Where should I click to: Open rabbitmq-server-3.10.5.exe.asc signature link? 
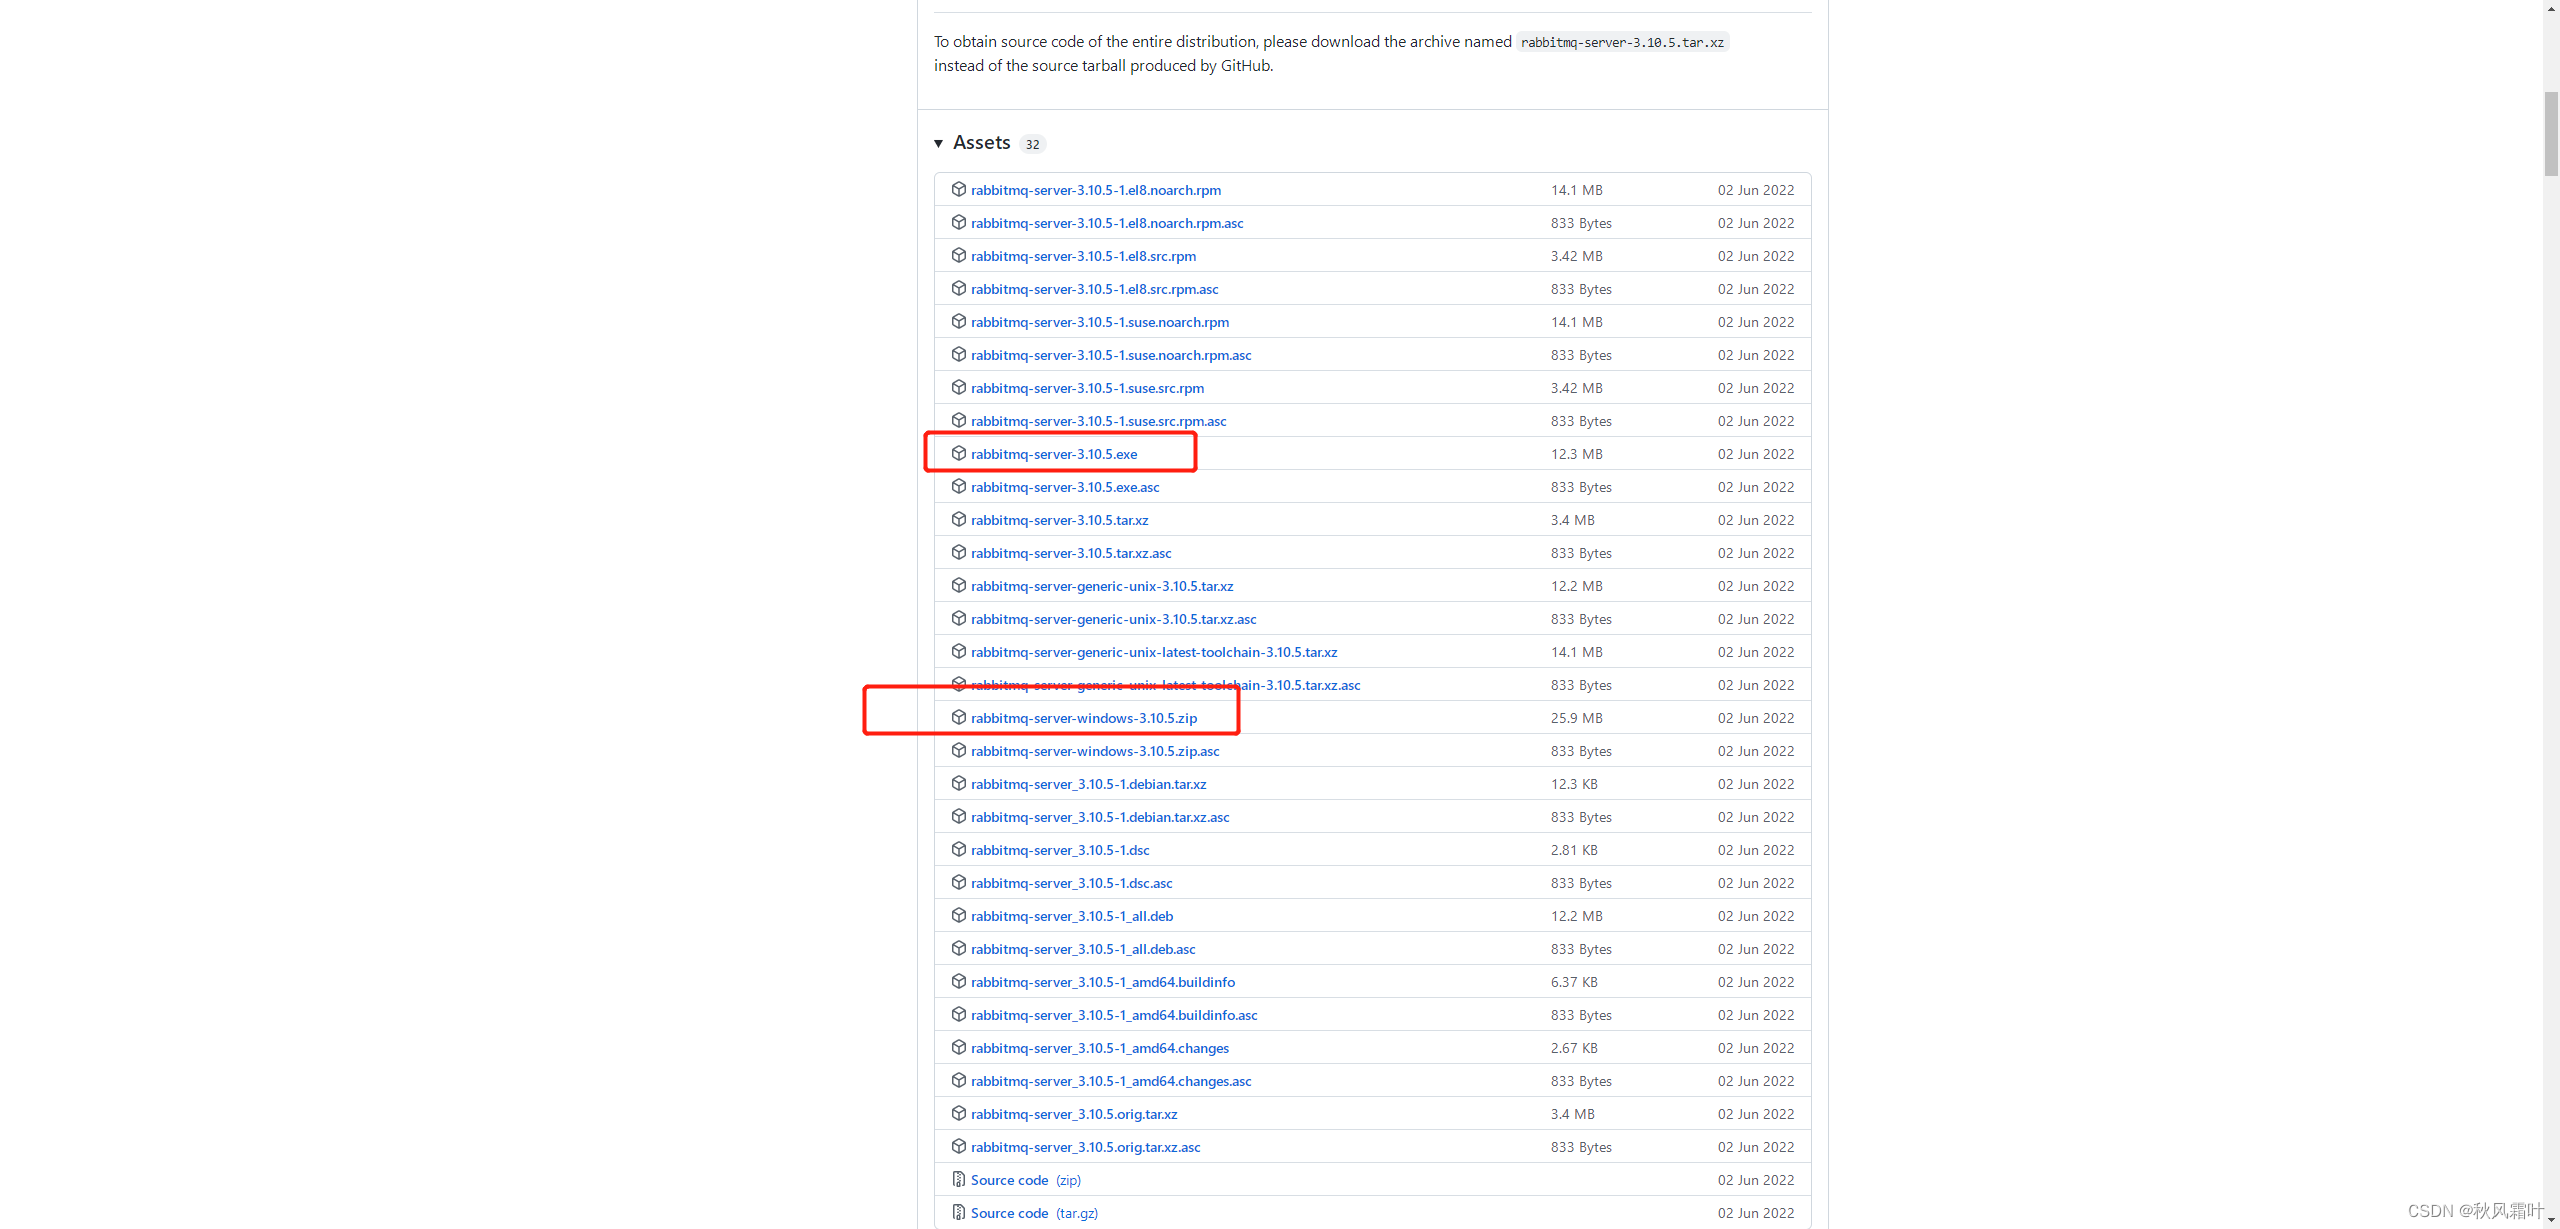coord(1064,487)
